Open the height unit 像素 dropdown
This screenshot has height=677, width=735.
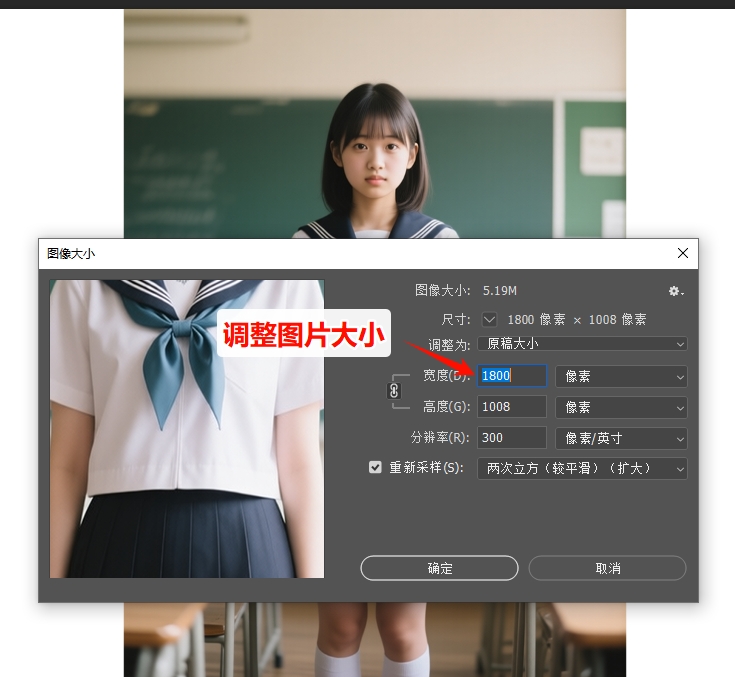pyautogui.click(x=621, y=407)
